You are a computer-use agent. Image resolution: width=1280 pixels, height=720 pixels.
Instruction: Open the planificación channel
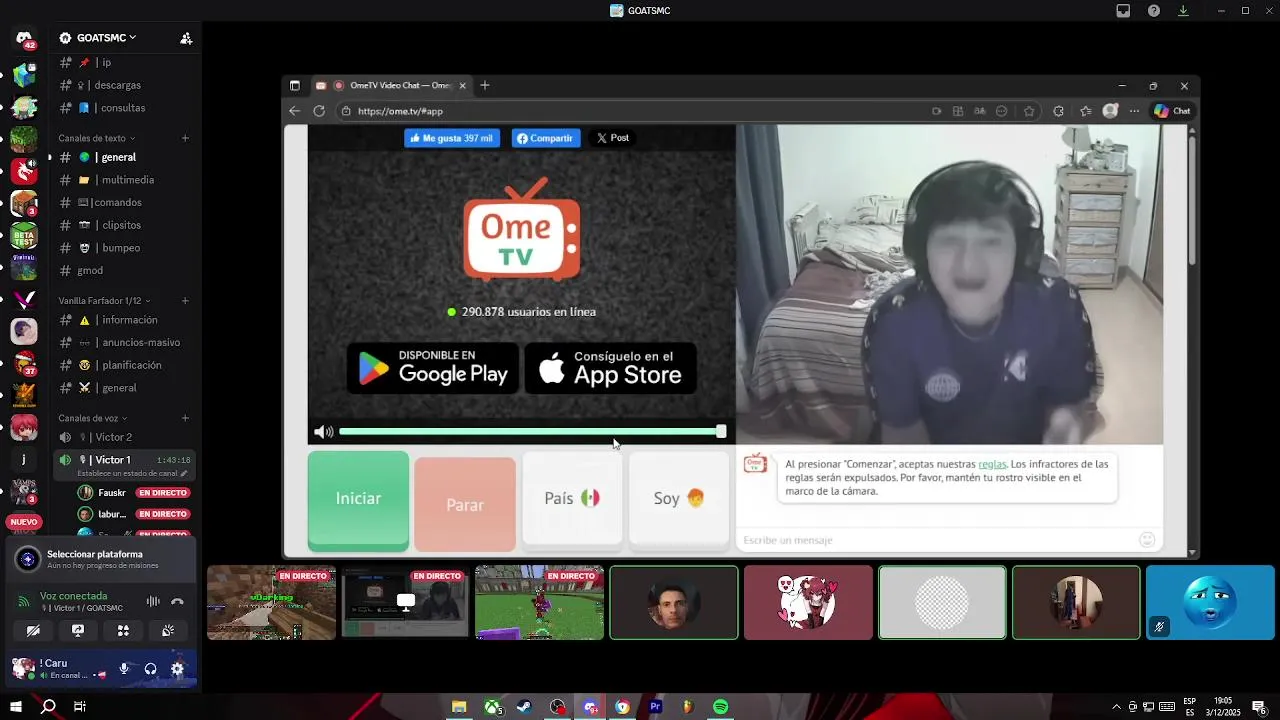pos(124,365)
